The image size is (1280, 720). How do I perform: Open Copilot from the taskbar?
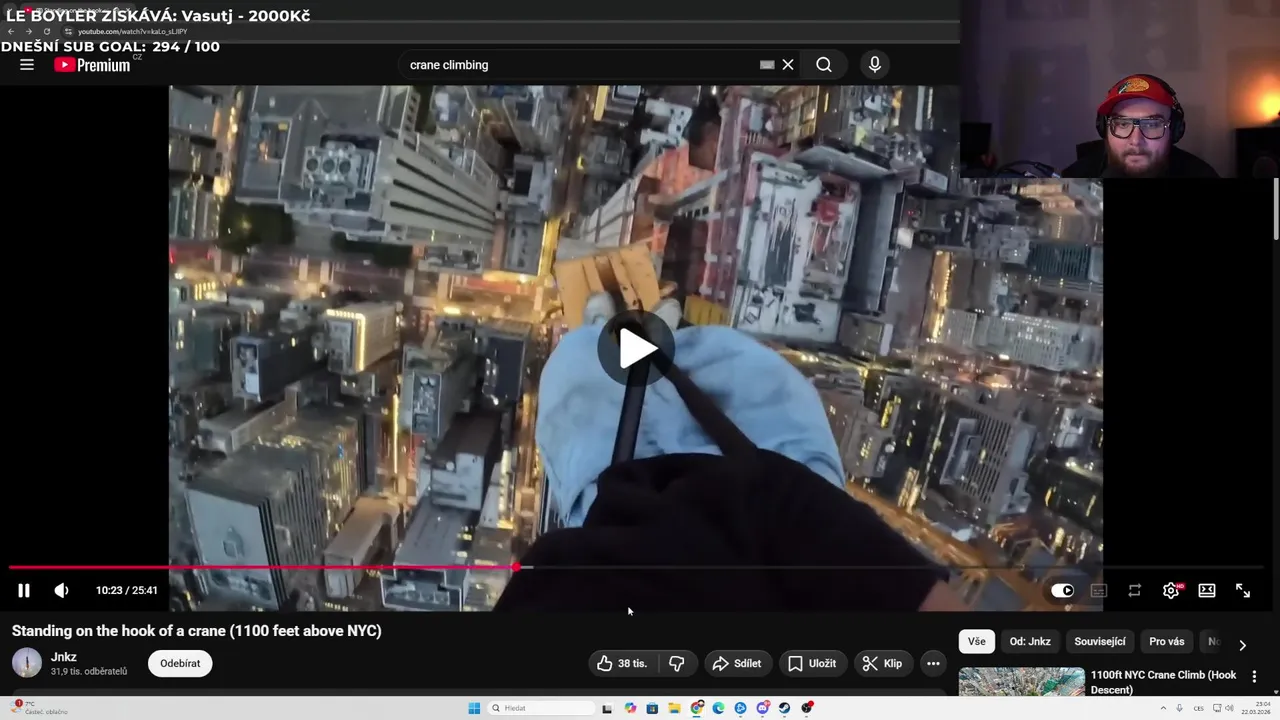click(x=630, y=708)
